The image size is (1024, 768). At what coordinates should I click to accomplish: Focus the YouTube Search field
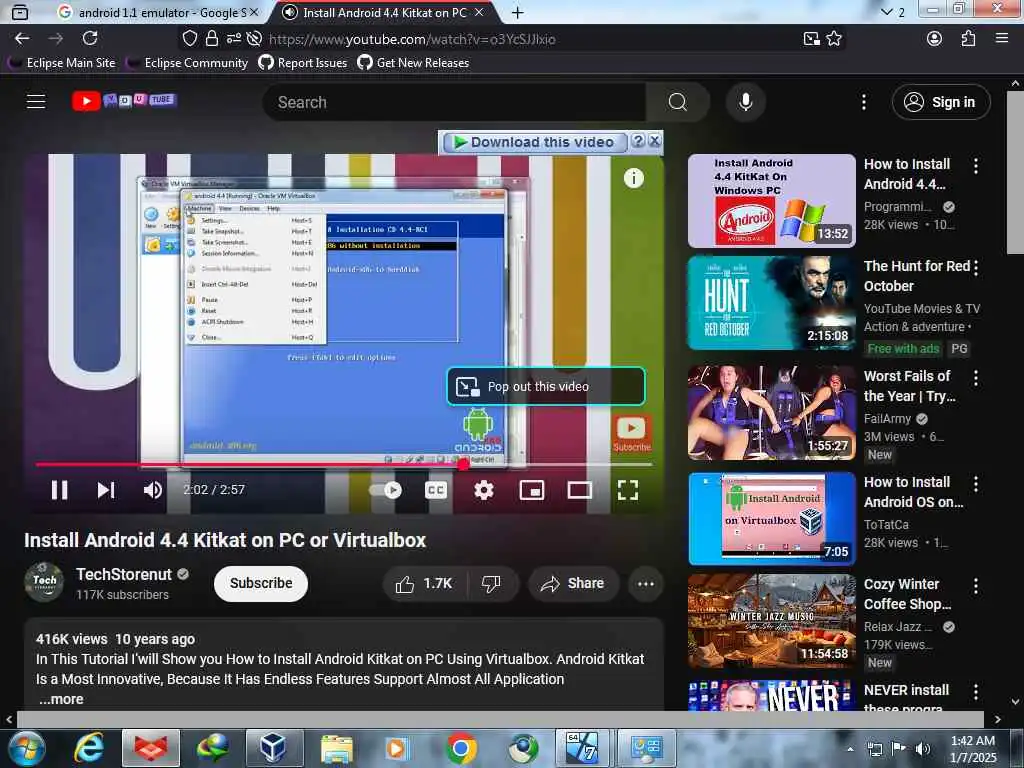pos(454,103)
